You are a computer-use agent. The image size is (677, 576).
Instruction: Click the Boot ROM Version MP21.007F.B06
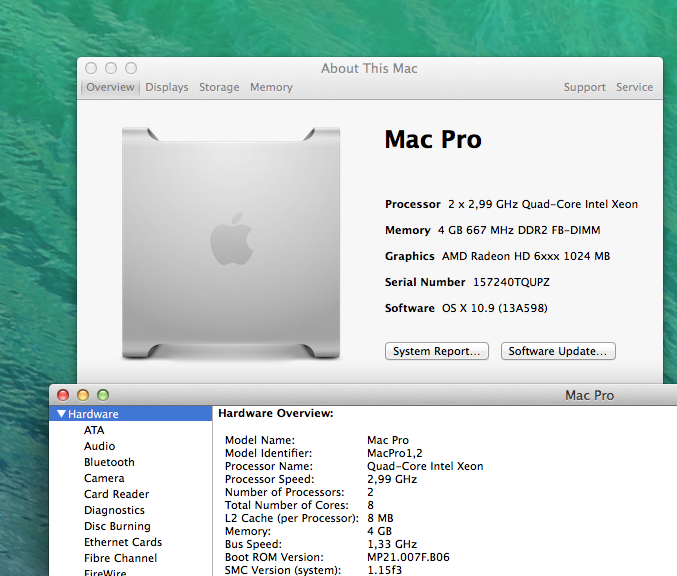click(408, 557)
